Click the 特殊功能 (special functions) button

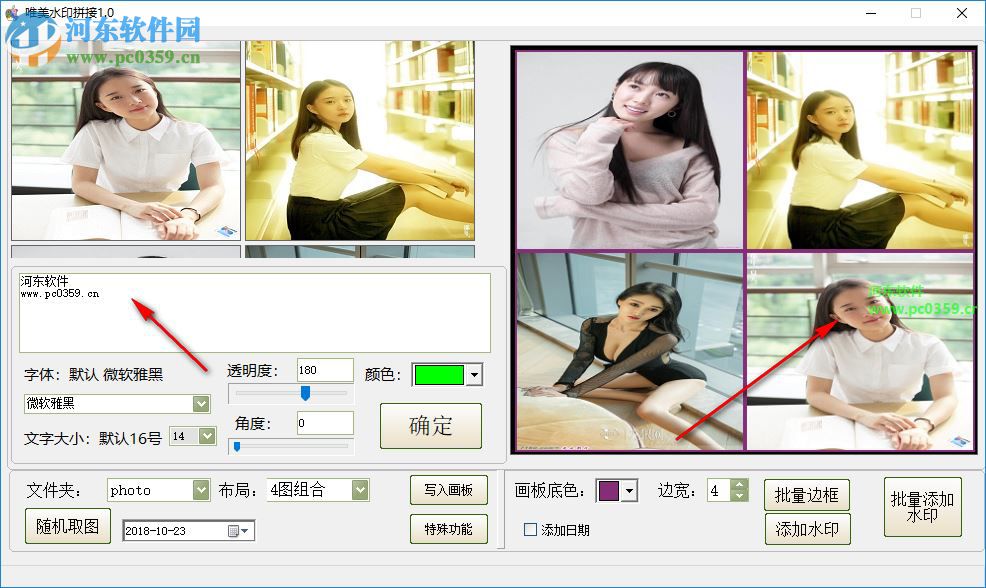pyautogui.click(x=448, y=529)
